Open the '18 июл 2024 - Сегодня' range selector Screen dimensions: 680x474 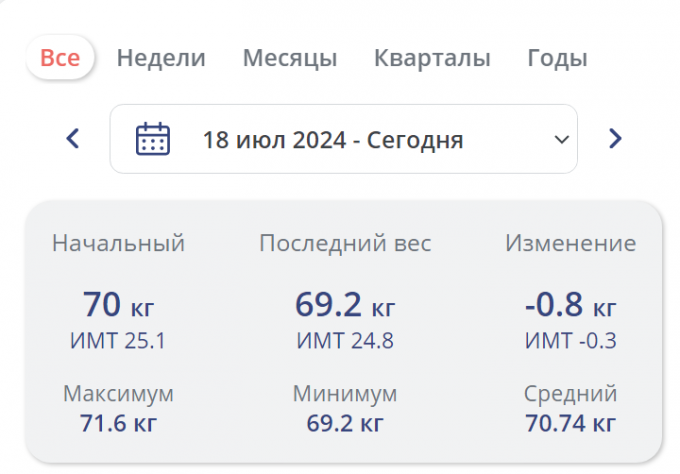[x=333, y=139]
